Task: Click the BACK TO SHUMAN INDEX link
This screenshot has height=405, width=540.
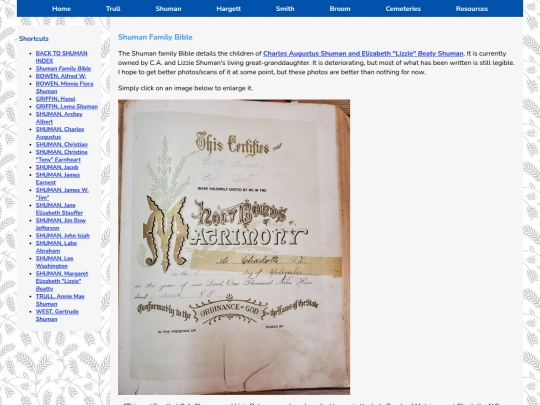Action: [61, 57]
